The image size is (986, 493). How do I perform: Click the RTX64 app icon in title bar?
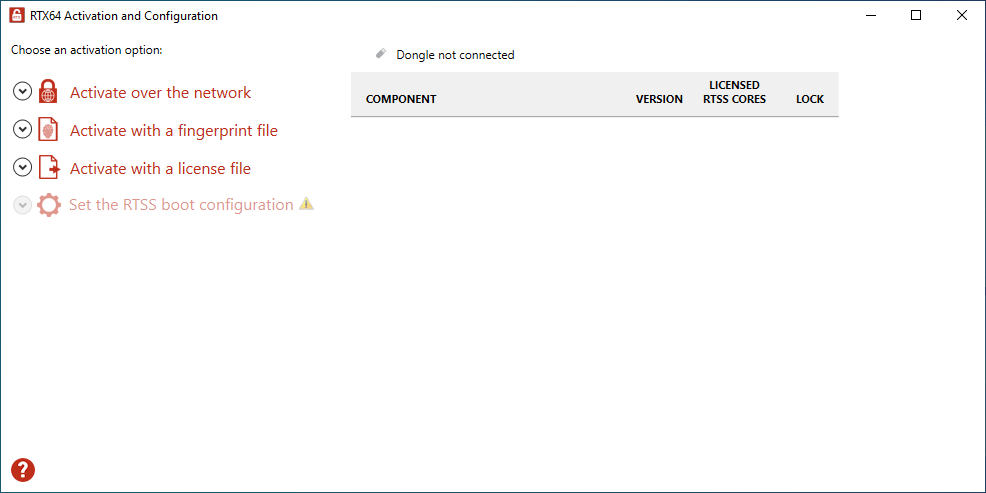pyautogui.click(x=18, y=16)
